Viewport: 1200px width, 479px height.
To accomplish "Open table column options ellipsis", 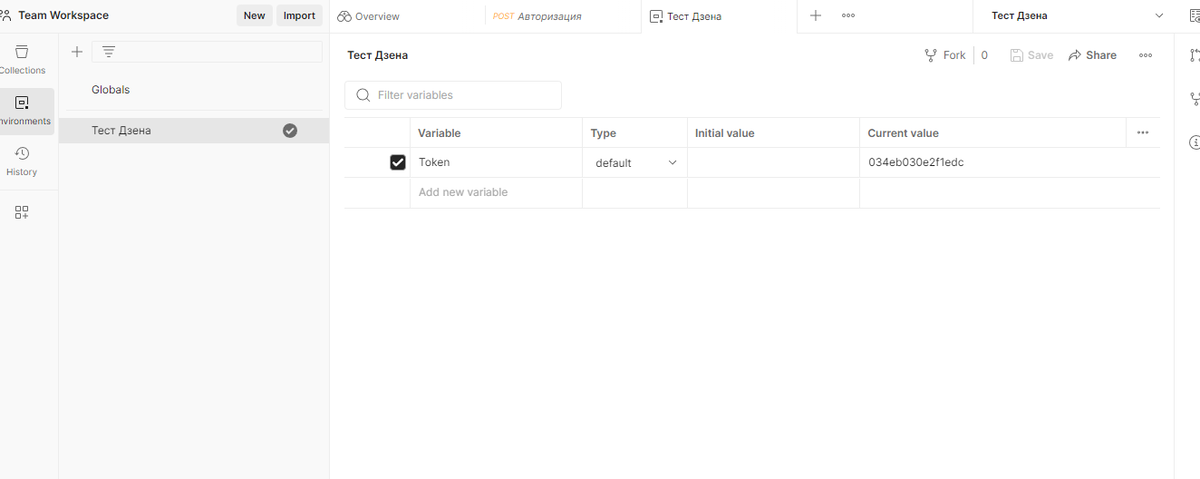I will click(1143, 132).
